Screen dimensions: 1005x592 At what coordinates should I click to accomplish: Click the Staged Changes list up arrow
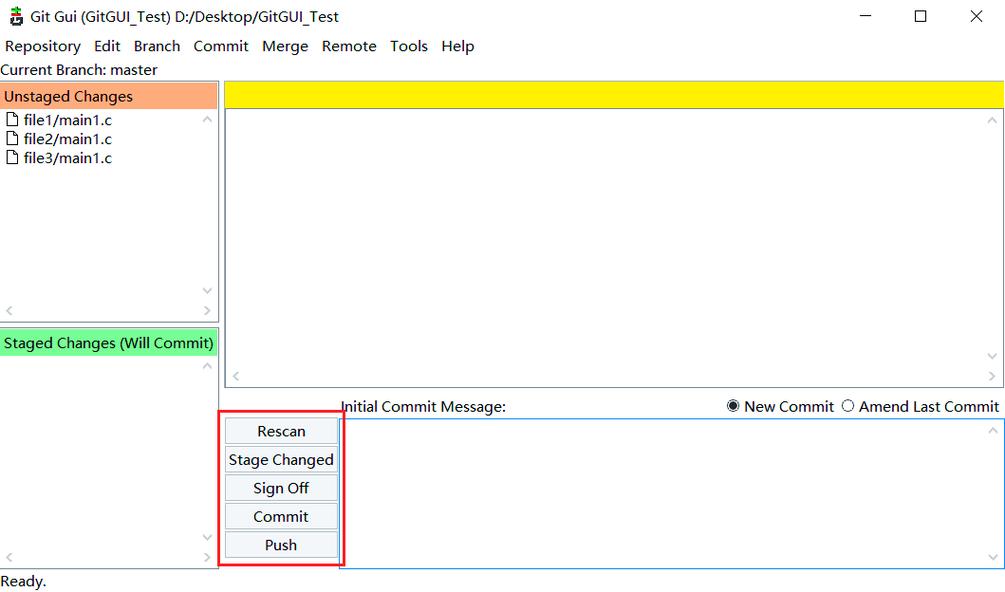click(x=207, y=366)
